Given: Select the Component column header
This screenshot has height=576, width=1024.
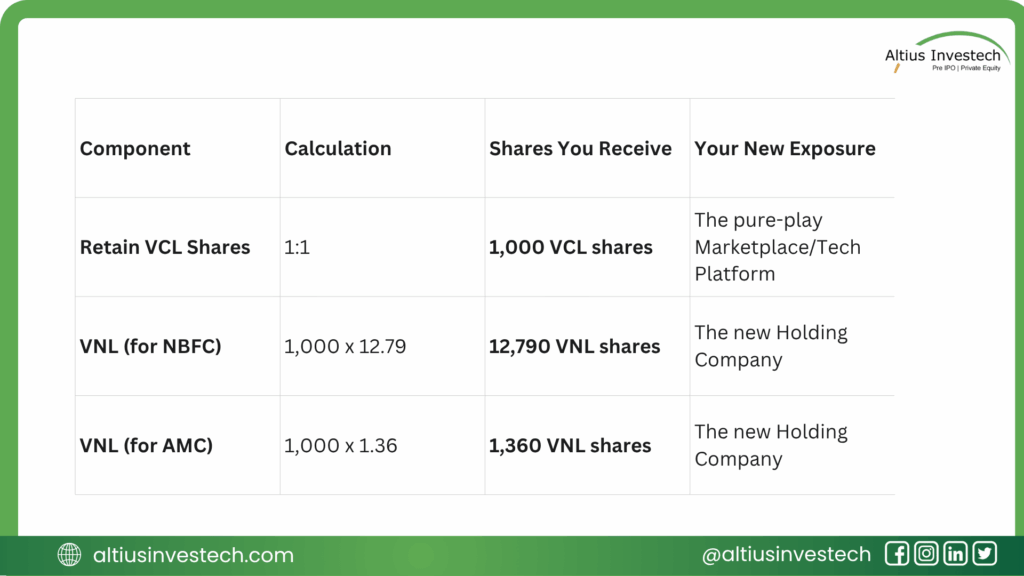Looking at the screenshot, I should pyautogui.click(x=135, y=149).
